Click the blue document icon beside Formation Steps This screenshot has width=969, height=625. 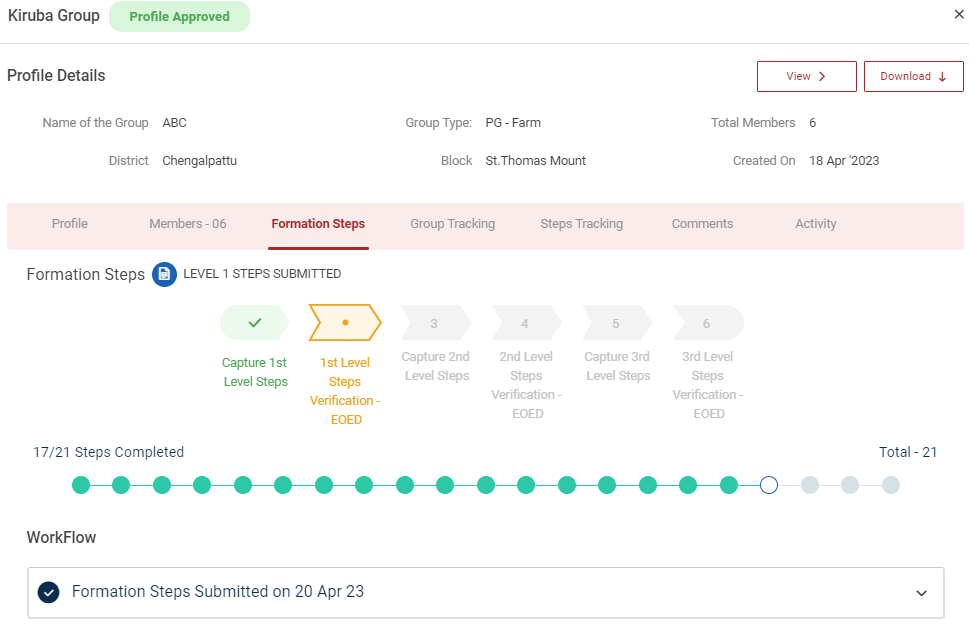coord(164,274)
